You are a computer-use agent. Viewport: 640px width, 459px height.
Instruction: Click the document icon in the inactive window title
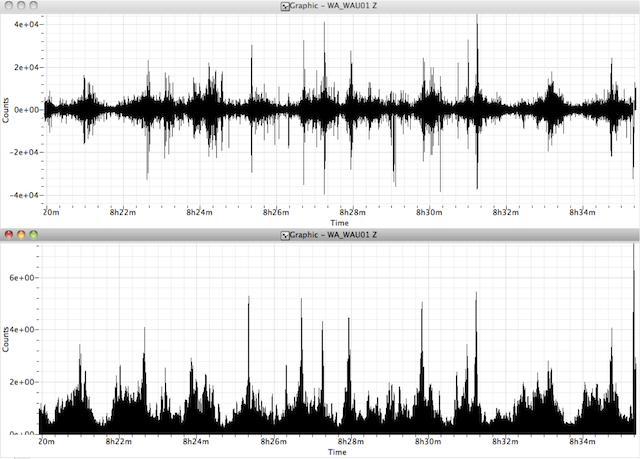[286, 7]
